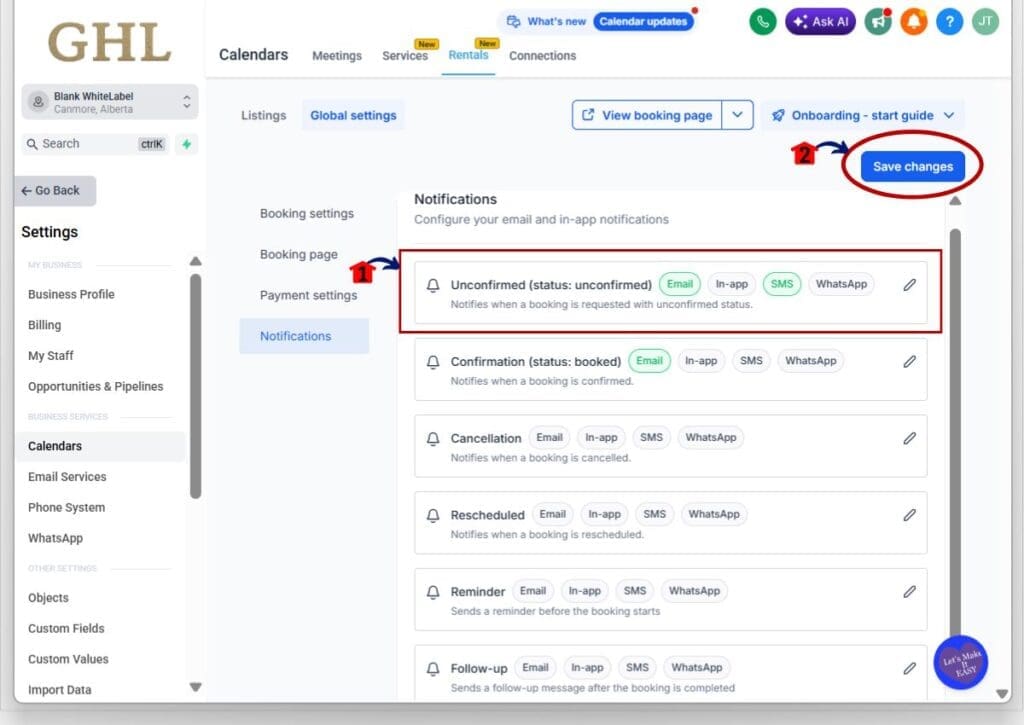Click the Save changes button
The height and width of the screenshot is (725, 1024).
pyautogui.click(x=912, y=167)
